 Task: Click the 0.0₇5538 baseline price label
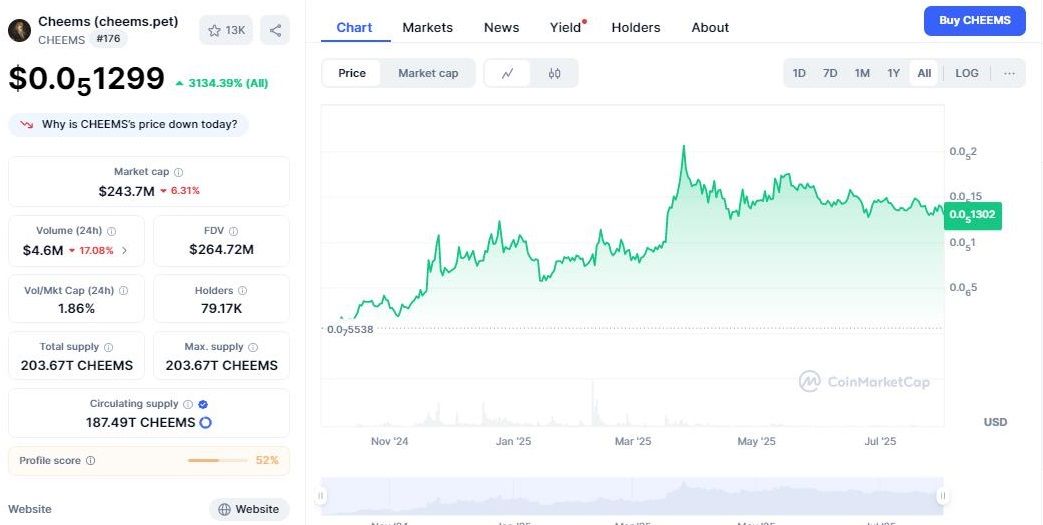pos(351,329)
